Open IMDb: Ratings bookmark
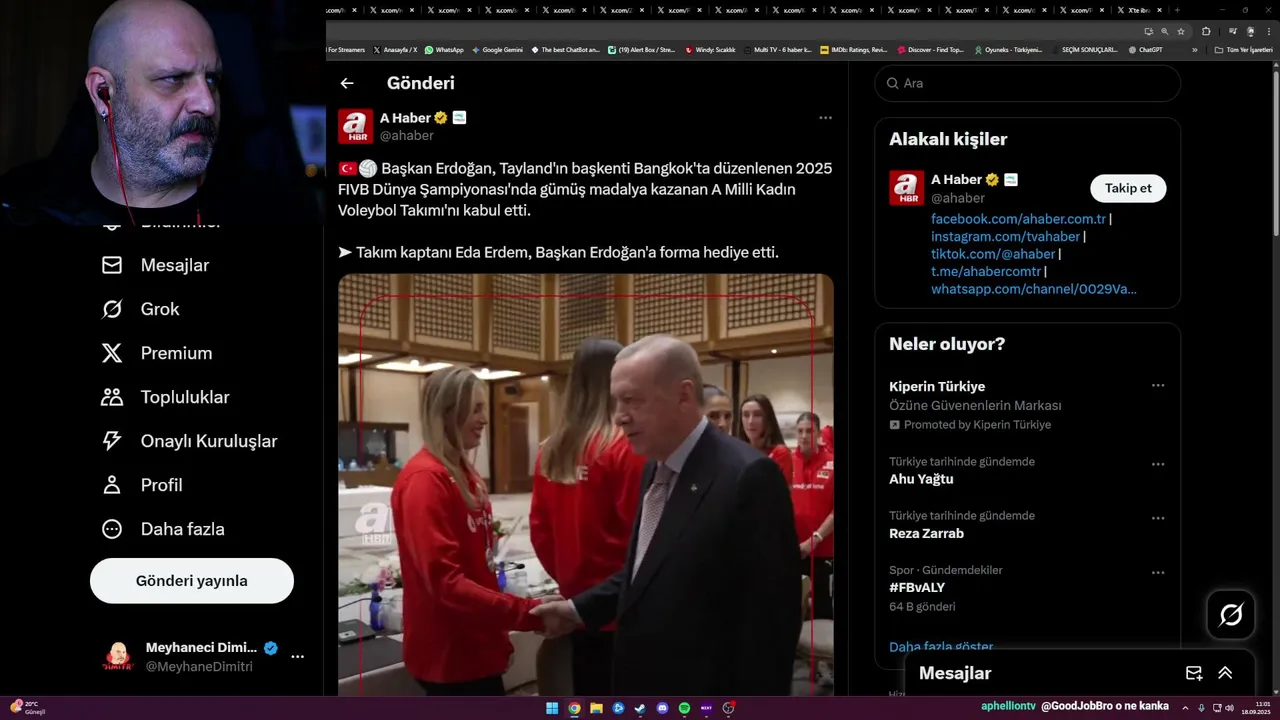 853,49
